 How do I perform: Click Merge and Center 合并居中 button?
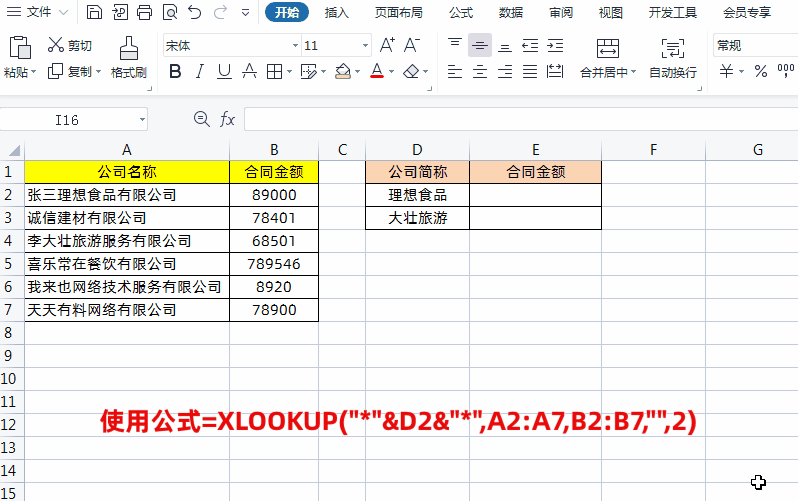(608, 58)
